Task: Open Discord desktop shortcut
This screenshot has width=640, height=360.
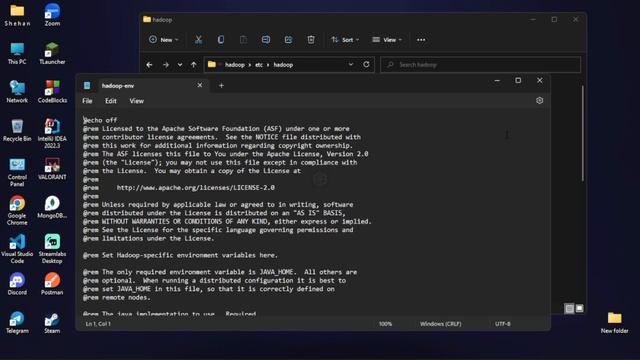Action: pyautogui.click(x=17, y=284)
